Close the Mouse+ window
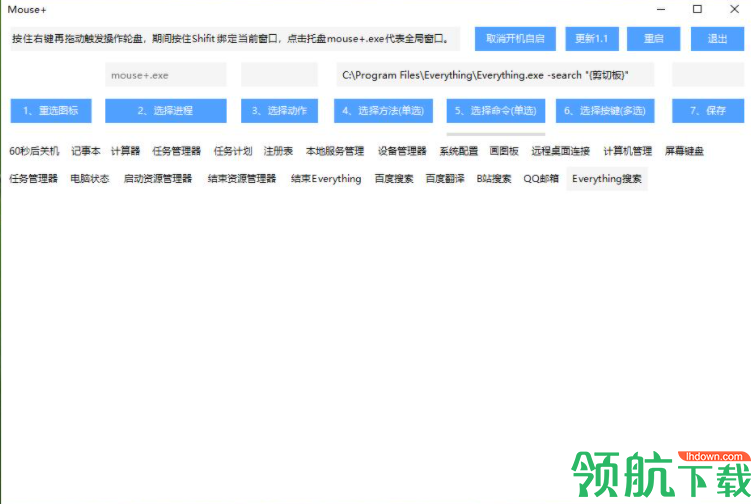751x504 pixels. [734, 9]
